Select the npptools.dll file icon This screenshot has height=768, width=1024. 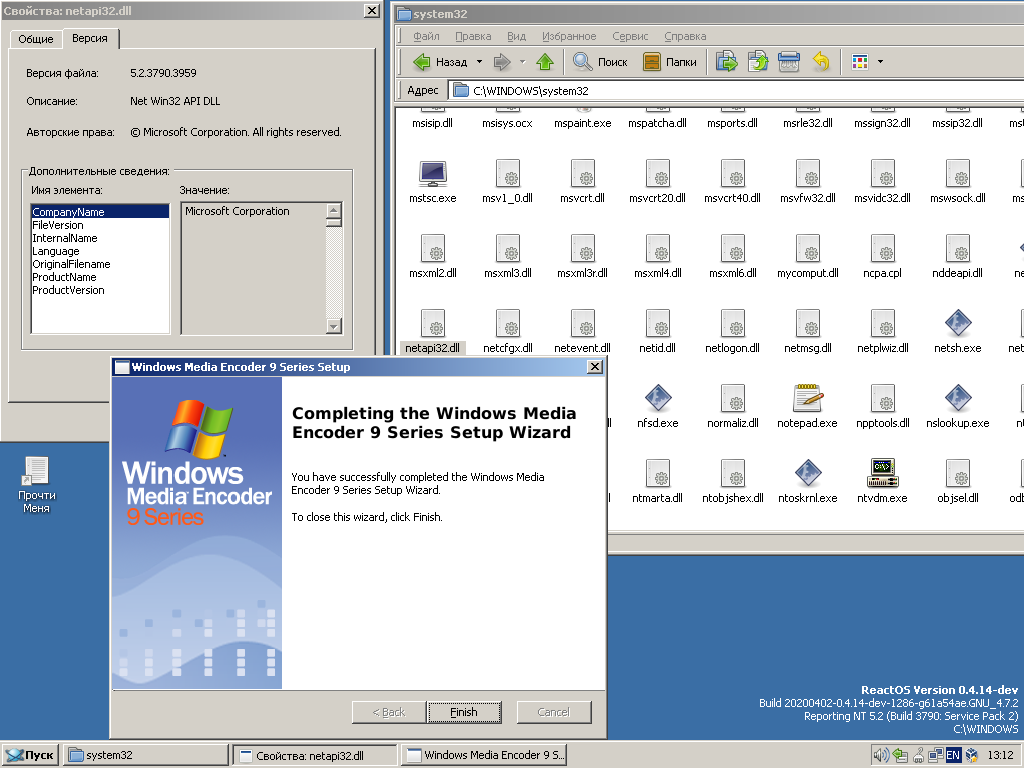[882, 398]
